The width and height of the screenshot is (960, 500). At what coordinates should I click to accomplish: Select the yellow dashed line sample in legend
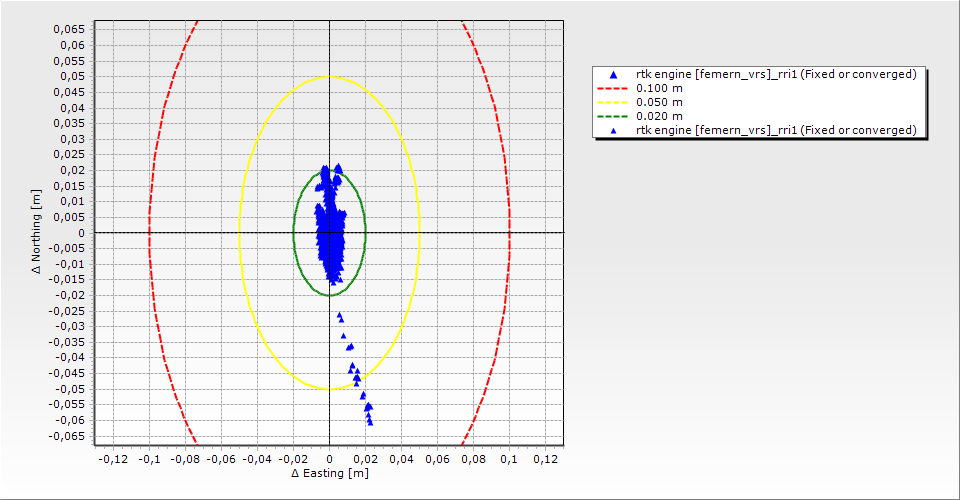pos(613,103)
